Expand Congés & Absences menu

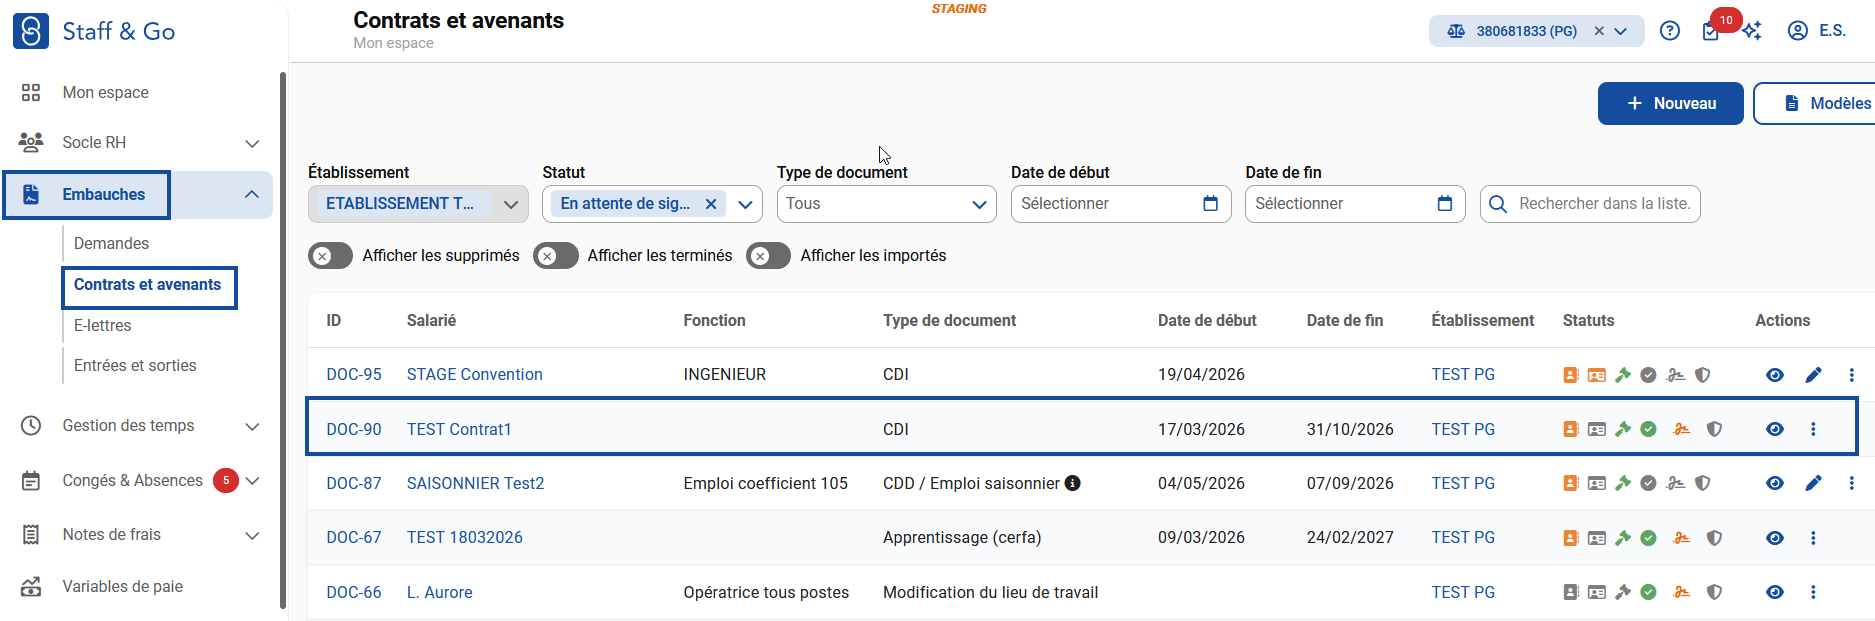[252, 481]
